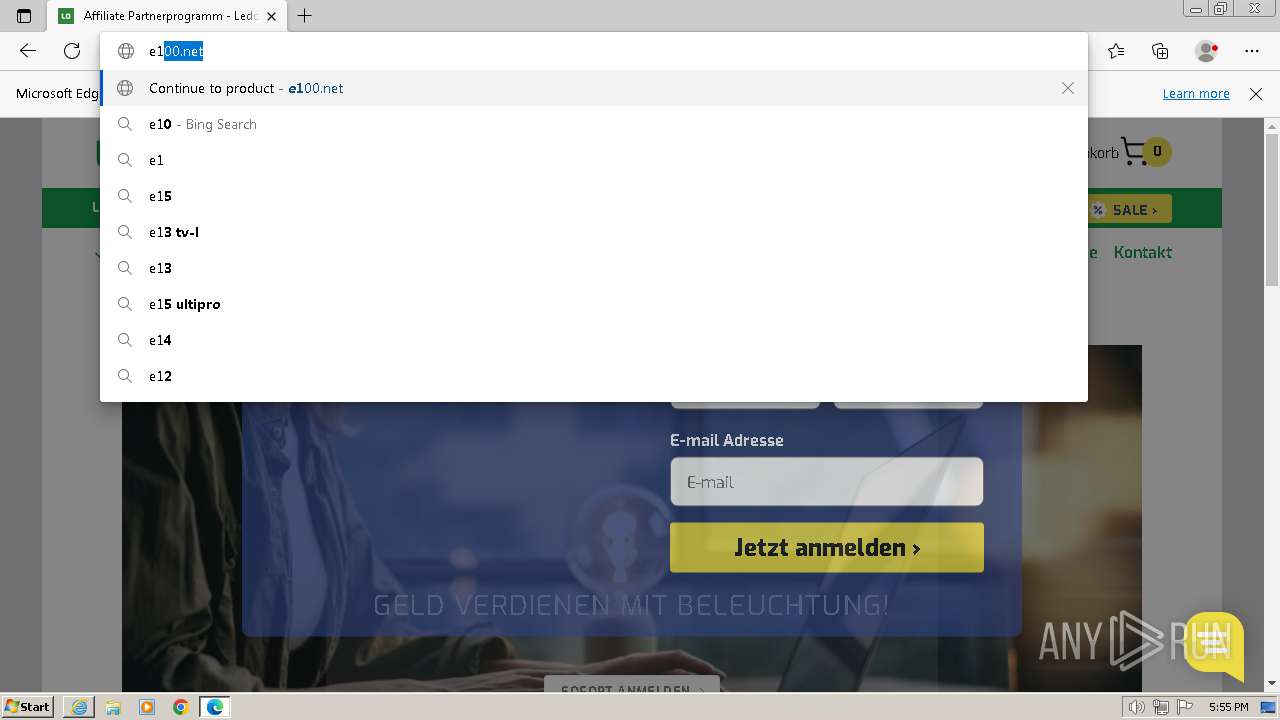Open the tab actions menu icon
The width and height of the screenshot is (1280, 720).
24,16
